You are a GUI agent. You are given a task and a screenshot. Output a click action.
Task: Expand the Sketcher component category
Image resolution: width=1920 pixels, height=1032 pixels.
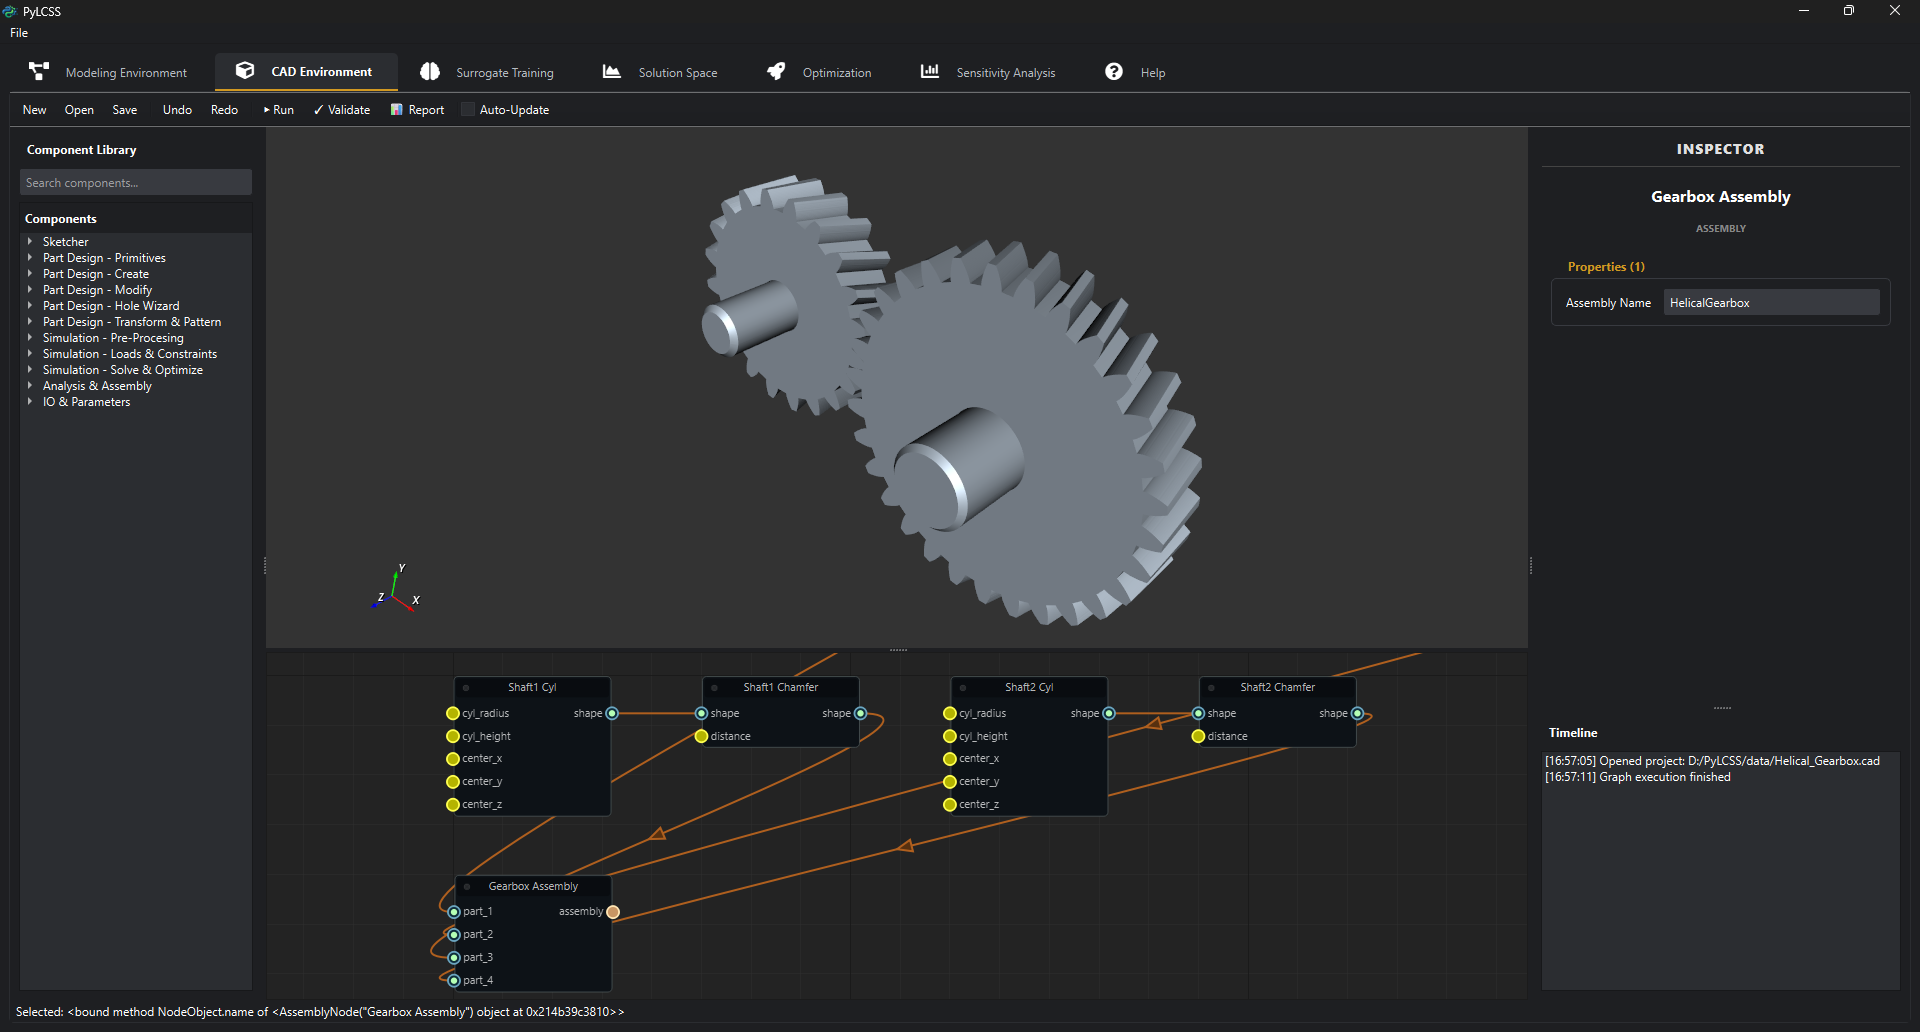(x=30, y=242)
